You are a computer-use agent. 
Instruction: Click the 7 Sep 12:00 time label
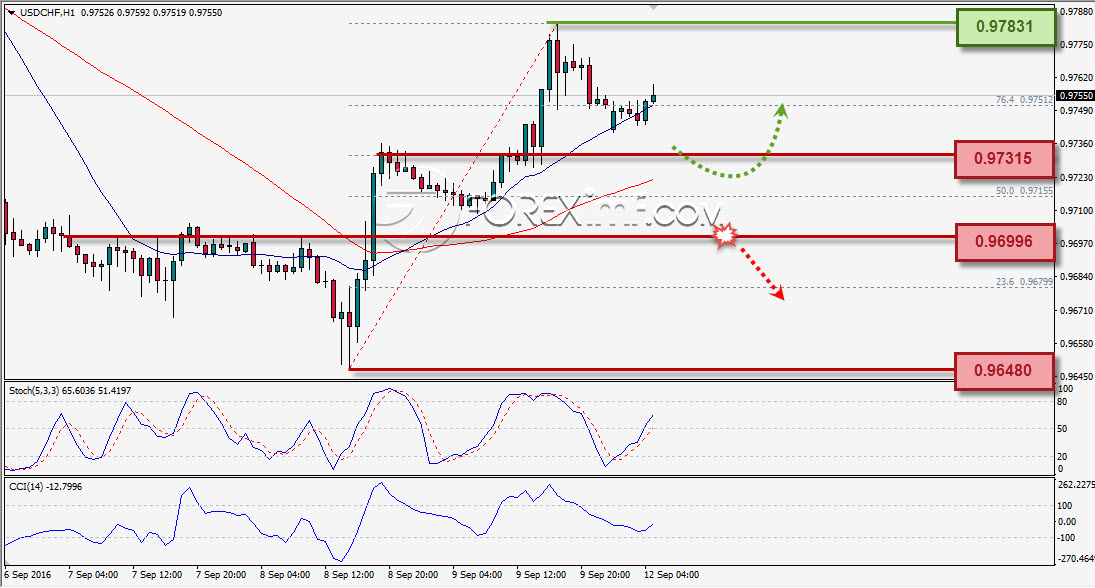[x=157, y=575]
